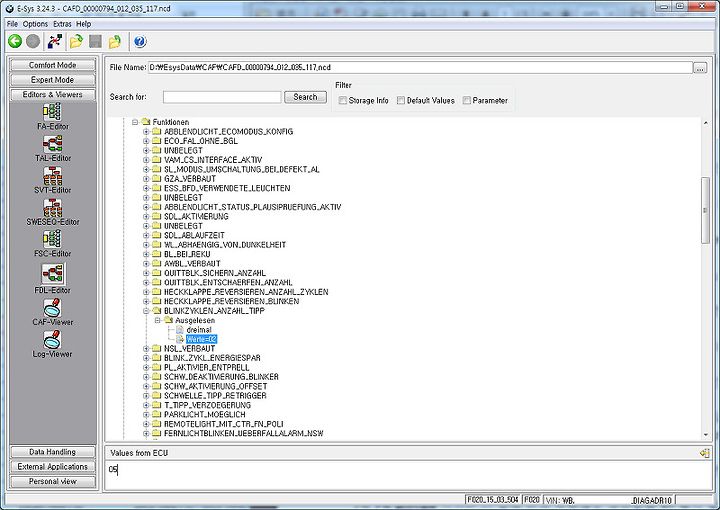The width and height of the screenshot is (720, 510).
Task: Click the Ausgelesen folder icon
Action: coord(169,320)
